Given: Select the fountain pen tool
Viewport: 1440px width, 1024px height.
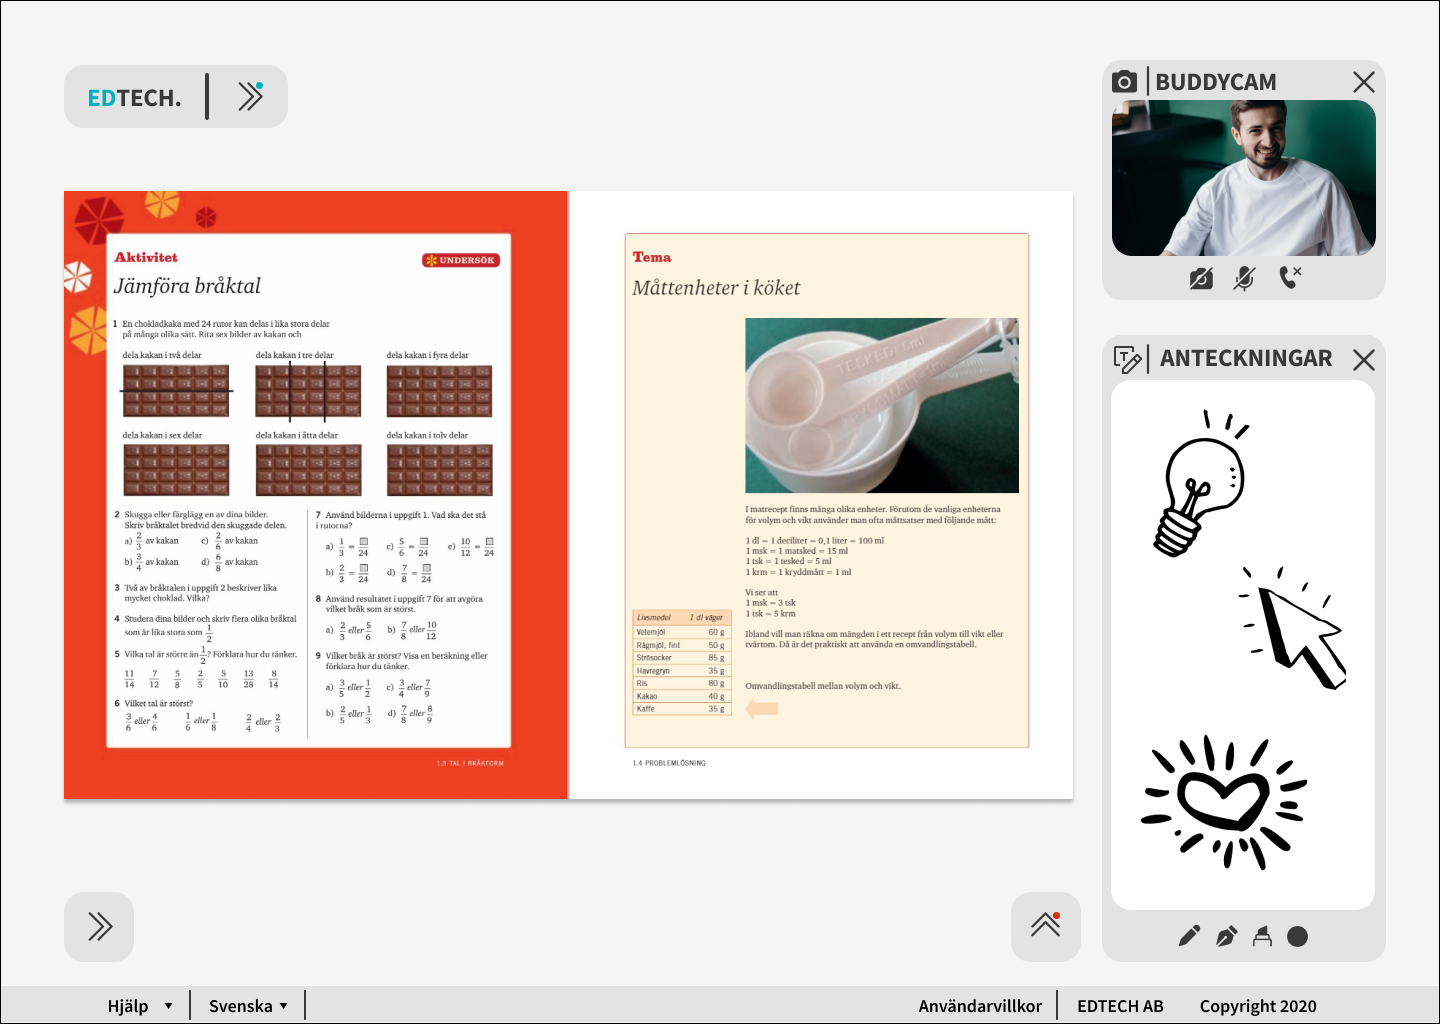Looking at the screenshot, I should point(1226,936).
